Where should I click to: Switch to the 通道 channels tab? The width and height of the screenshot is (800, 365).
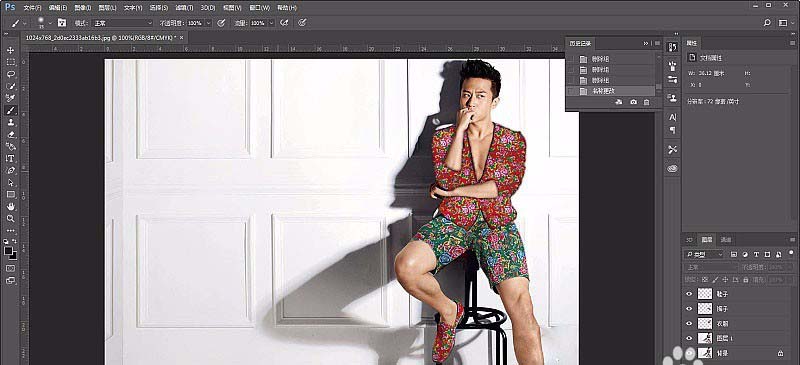point(725,239)
